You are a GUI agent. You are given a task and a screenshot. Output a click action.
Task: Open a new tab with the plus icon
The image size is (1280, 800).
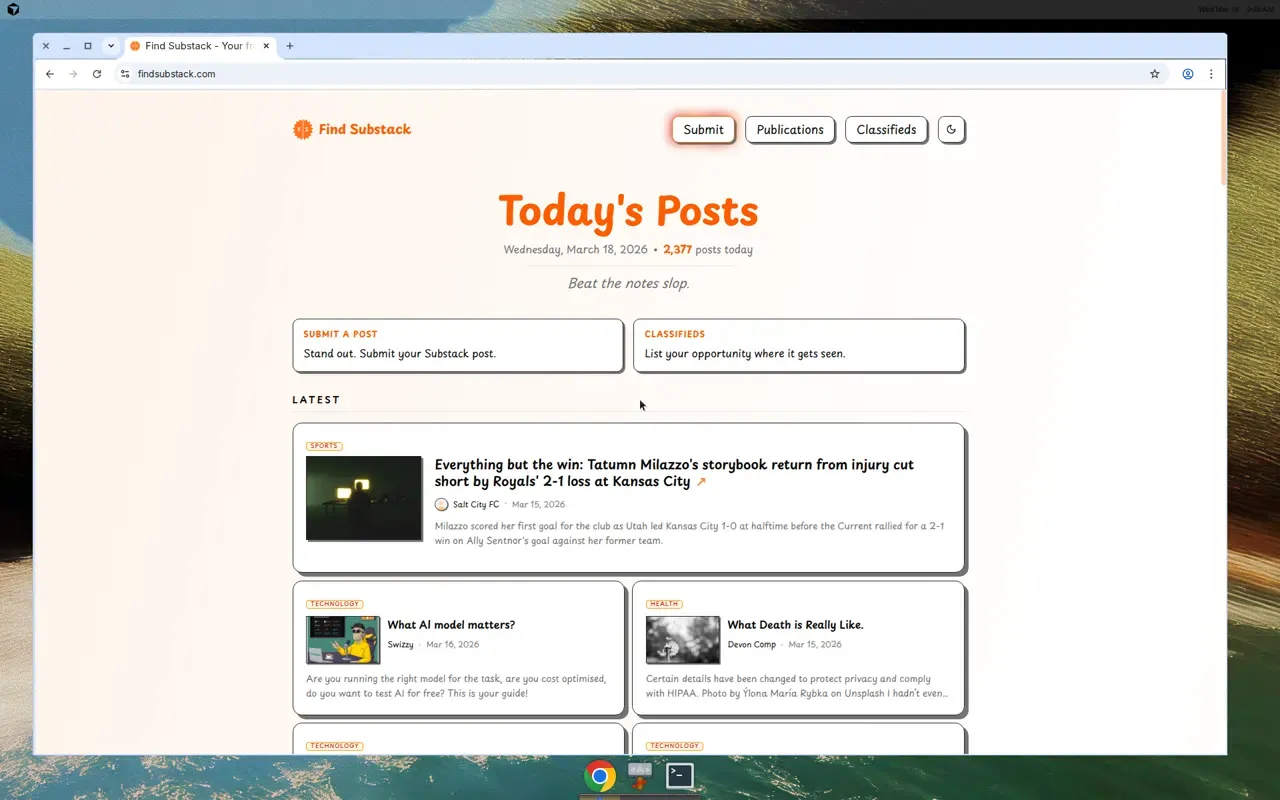[290, 46]
